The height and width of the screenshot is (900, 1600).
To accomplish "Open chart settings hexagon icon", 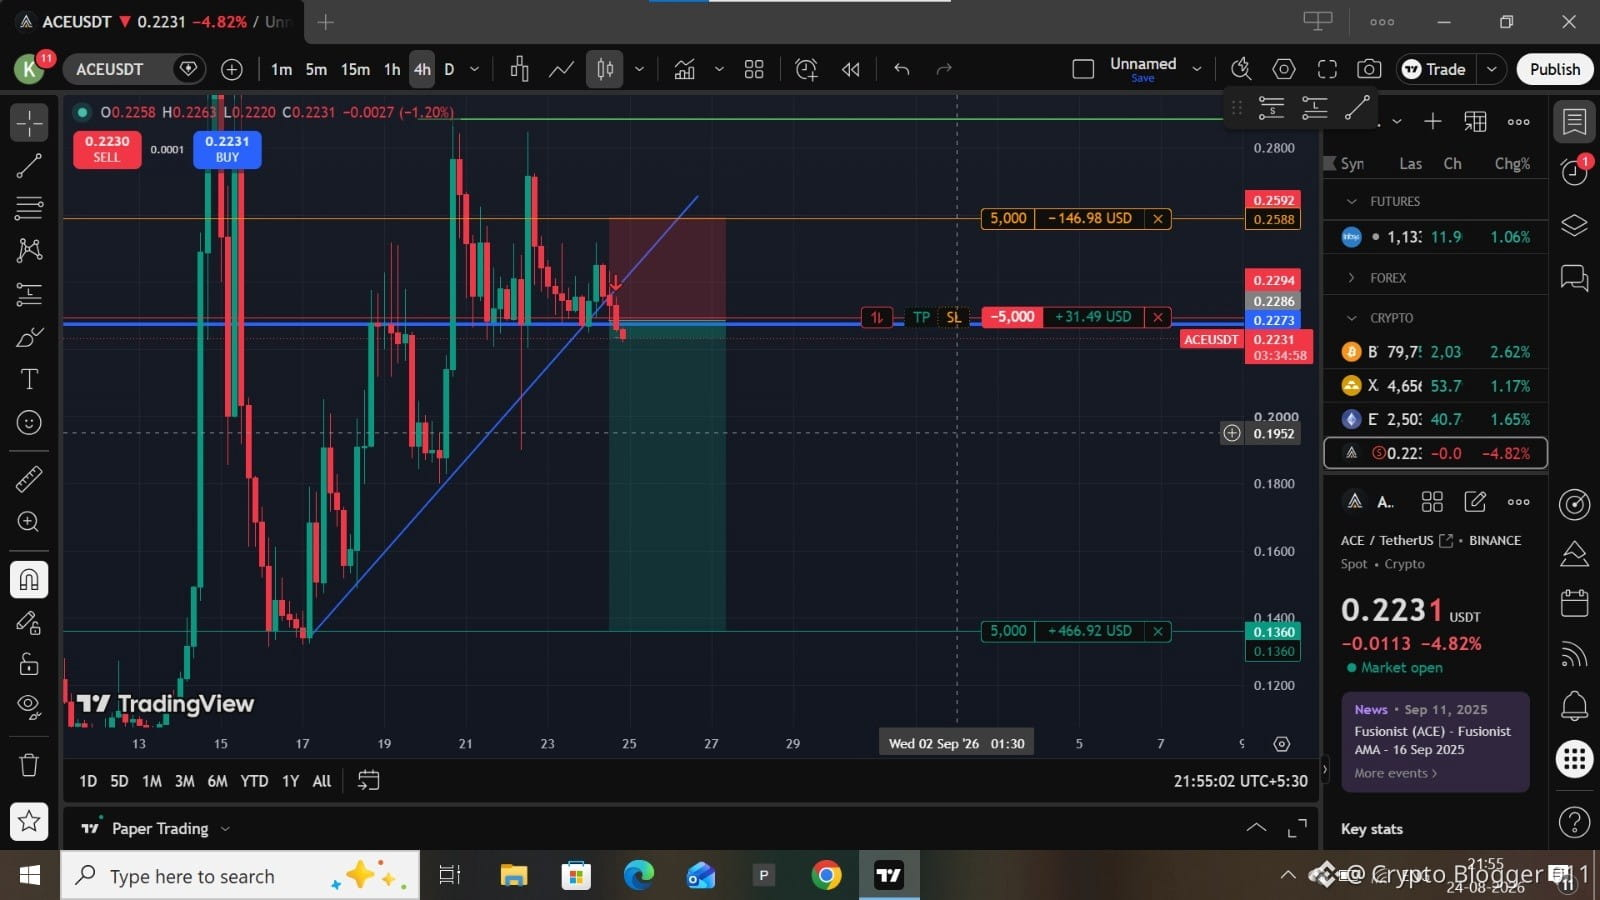I will pos(1284,69).
